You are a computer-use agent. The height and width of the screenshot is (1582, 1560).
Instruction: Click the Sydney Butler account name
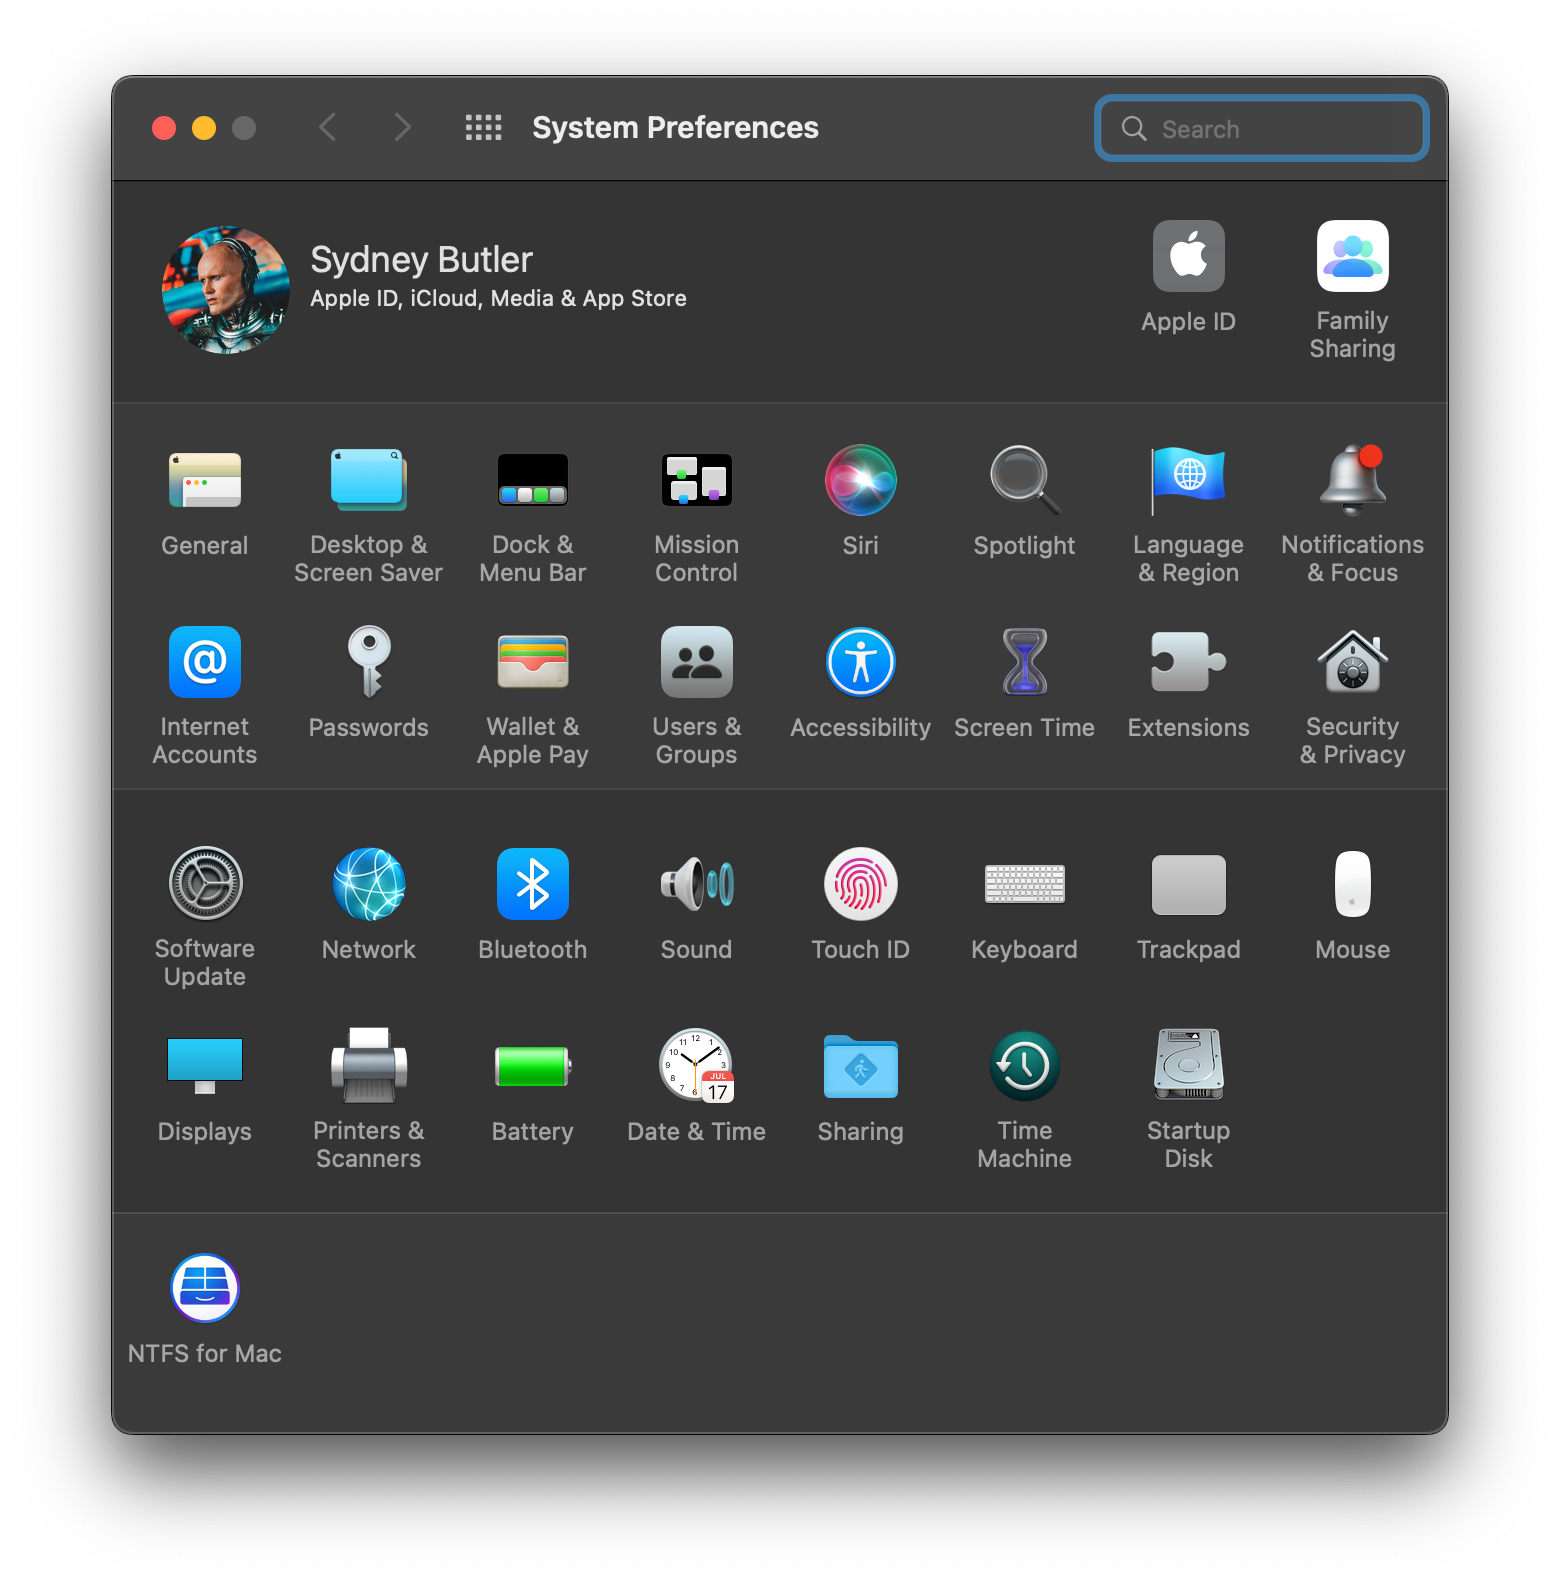(x=421, y=260)
